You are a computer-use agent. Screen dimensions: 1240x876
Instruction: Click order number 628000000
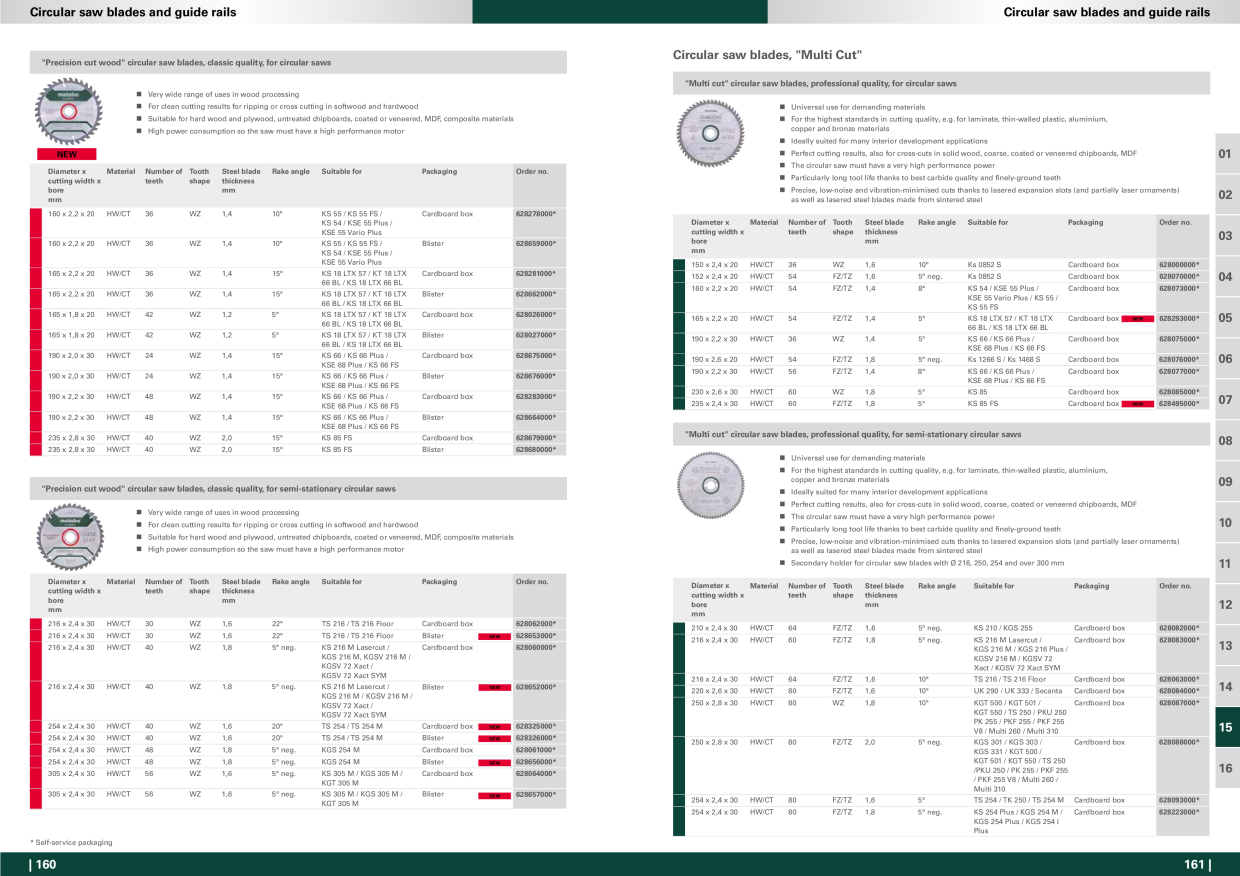(x=1178, y=264)
